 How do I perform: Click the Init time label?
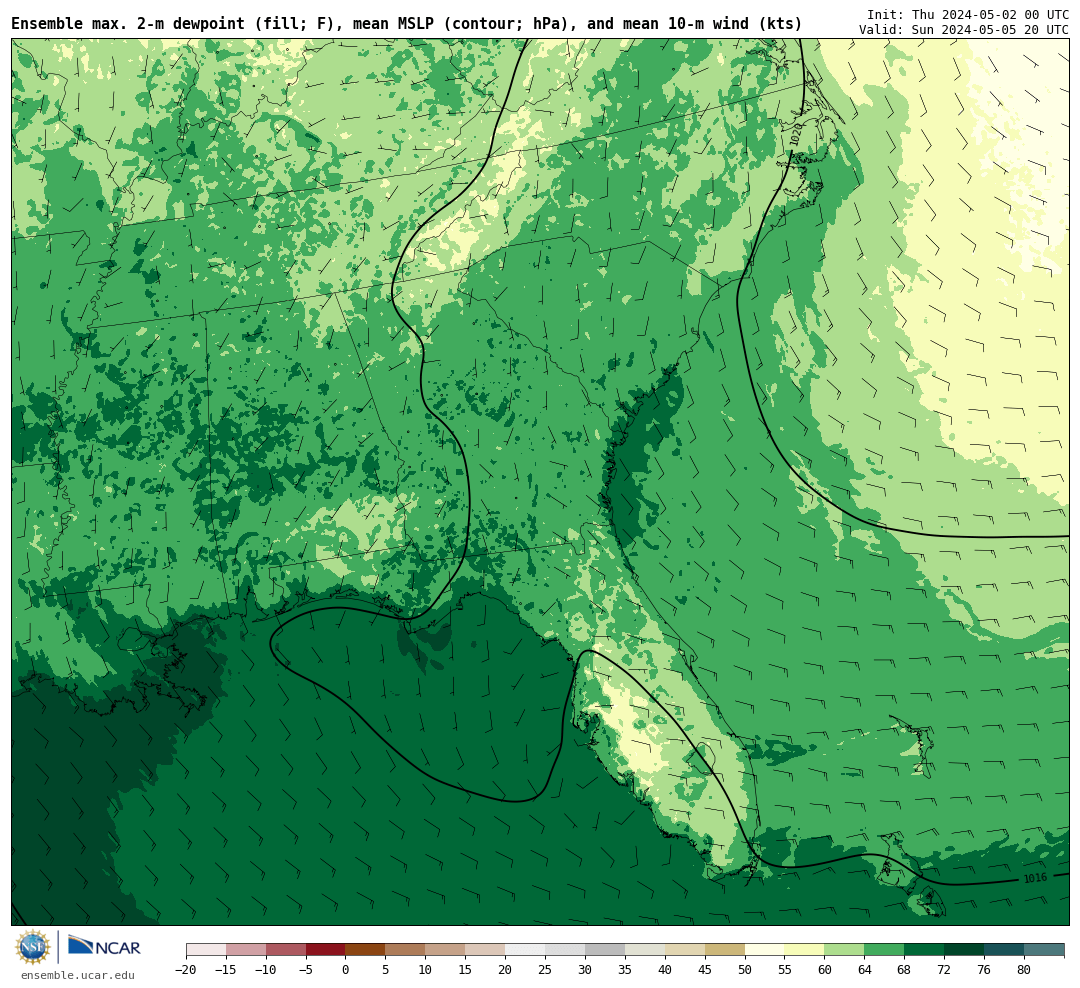pyautogui.click(x=968, y=14)
